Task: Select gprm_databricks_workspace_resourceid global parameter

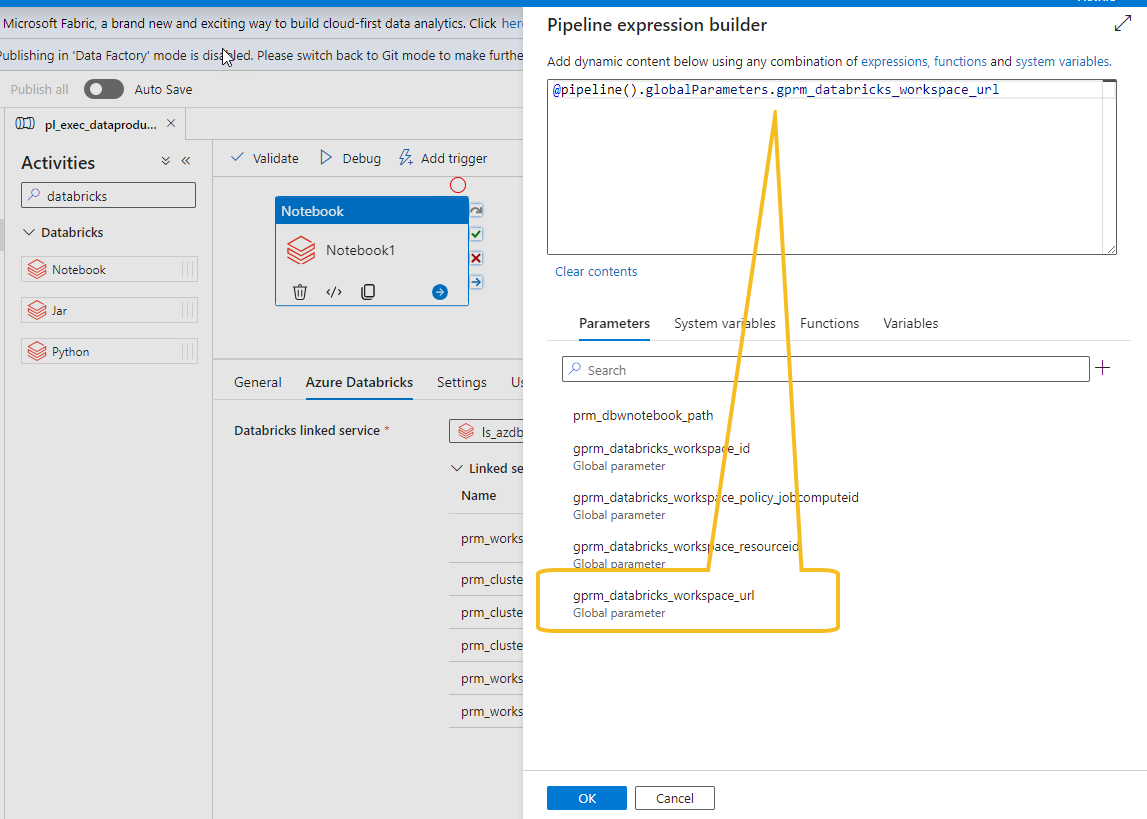Action: 685,554
